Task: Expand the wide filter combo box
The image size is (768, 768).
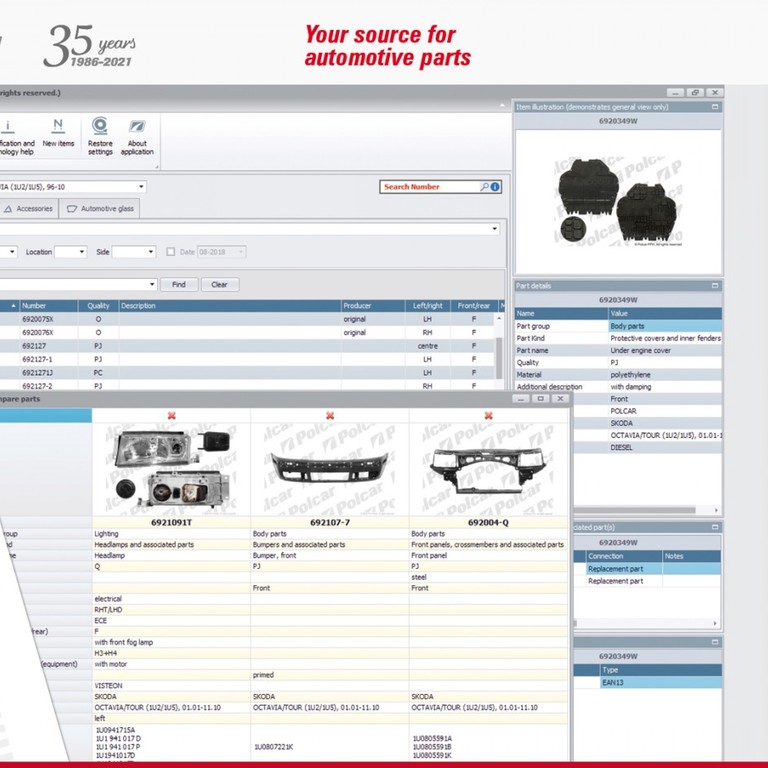Action: 495,229
